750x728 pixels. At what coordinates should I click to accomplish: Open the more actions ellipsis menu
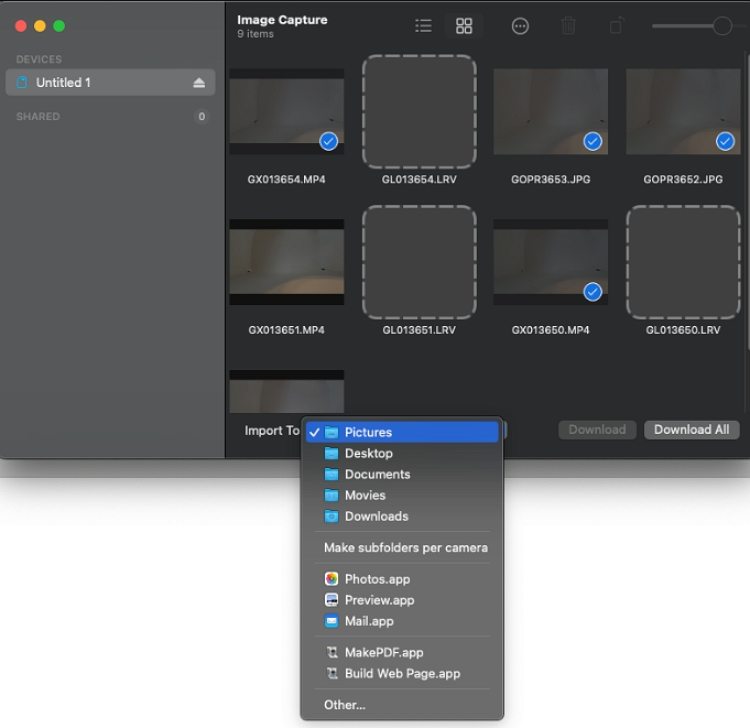520,26
